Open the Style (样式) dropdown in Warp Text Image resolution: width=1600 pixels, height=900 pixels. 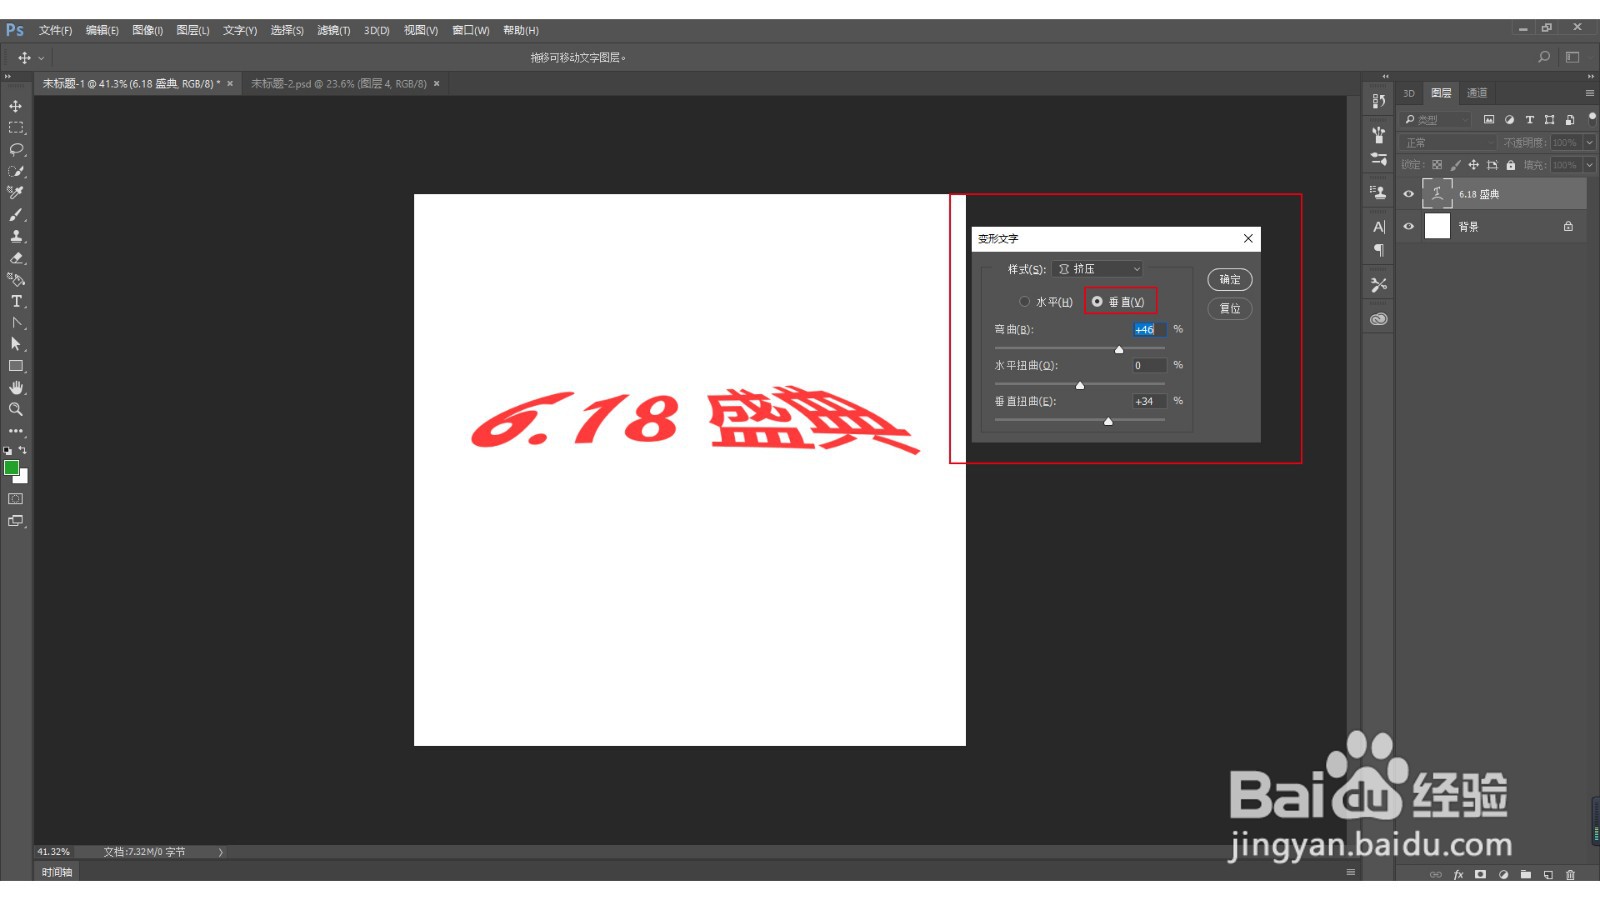1097,269
